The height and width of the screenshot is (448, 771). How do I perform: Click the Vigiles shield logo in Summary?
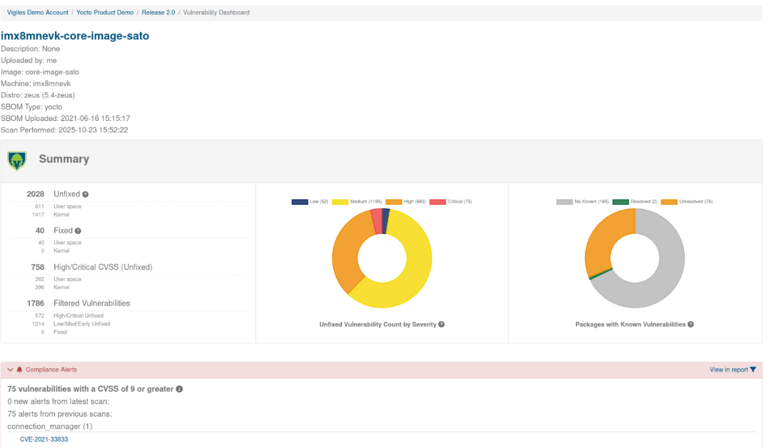16,160
